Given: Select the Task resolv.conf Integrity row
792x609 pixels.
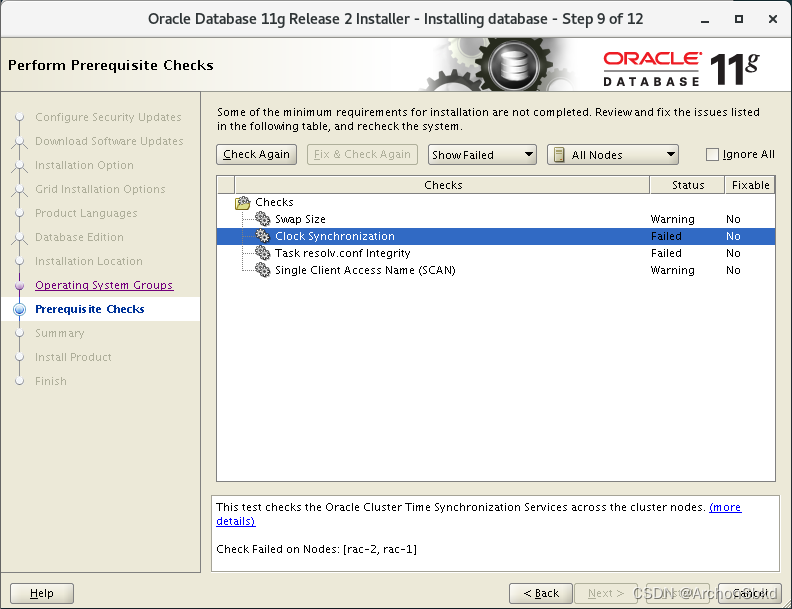Looking at the screenshot, I should (x=496, y=253).
